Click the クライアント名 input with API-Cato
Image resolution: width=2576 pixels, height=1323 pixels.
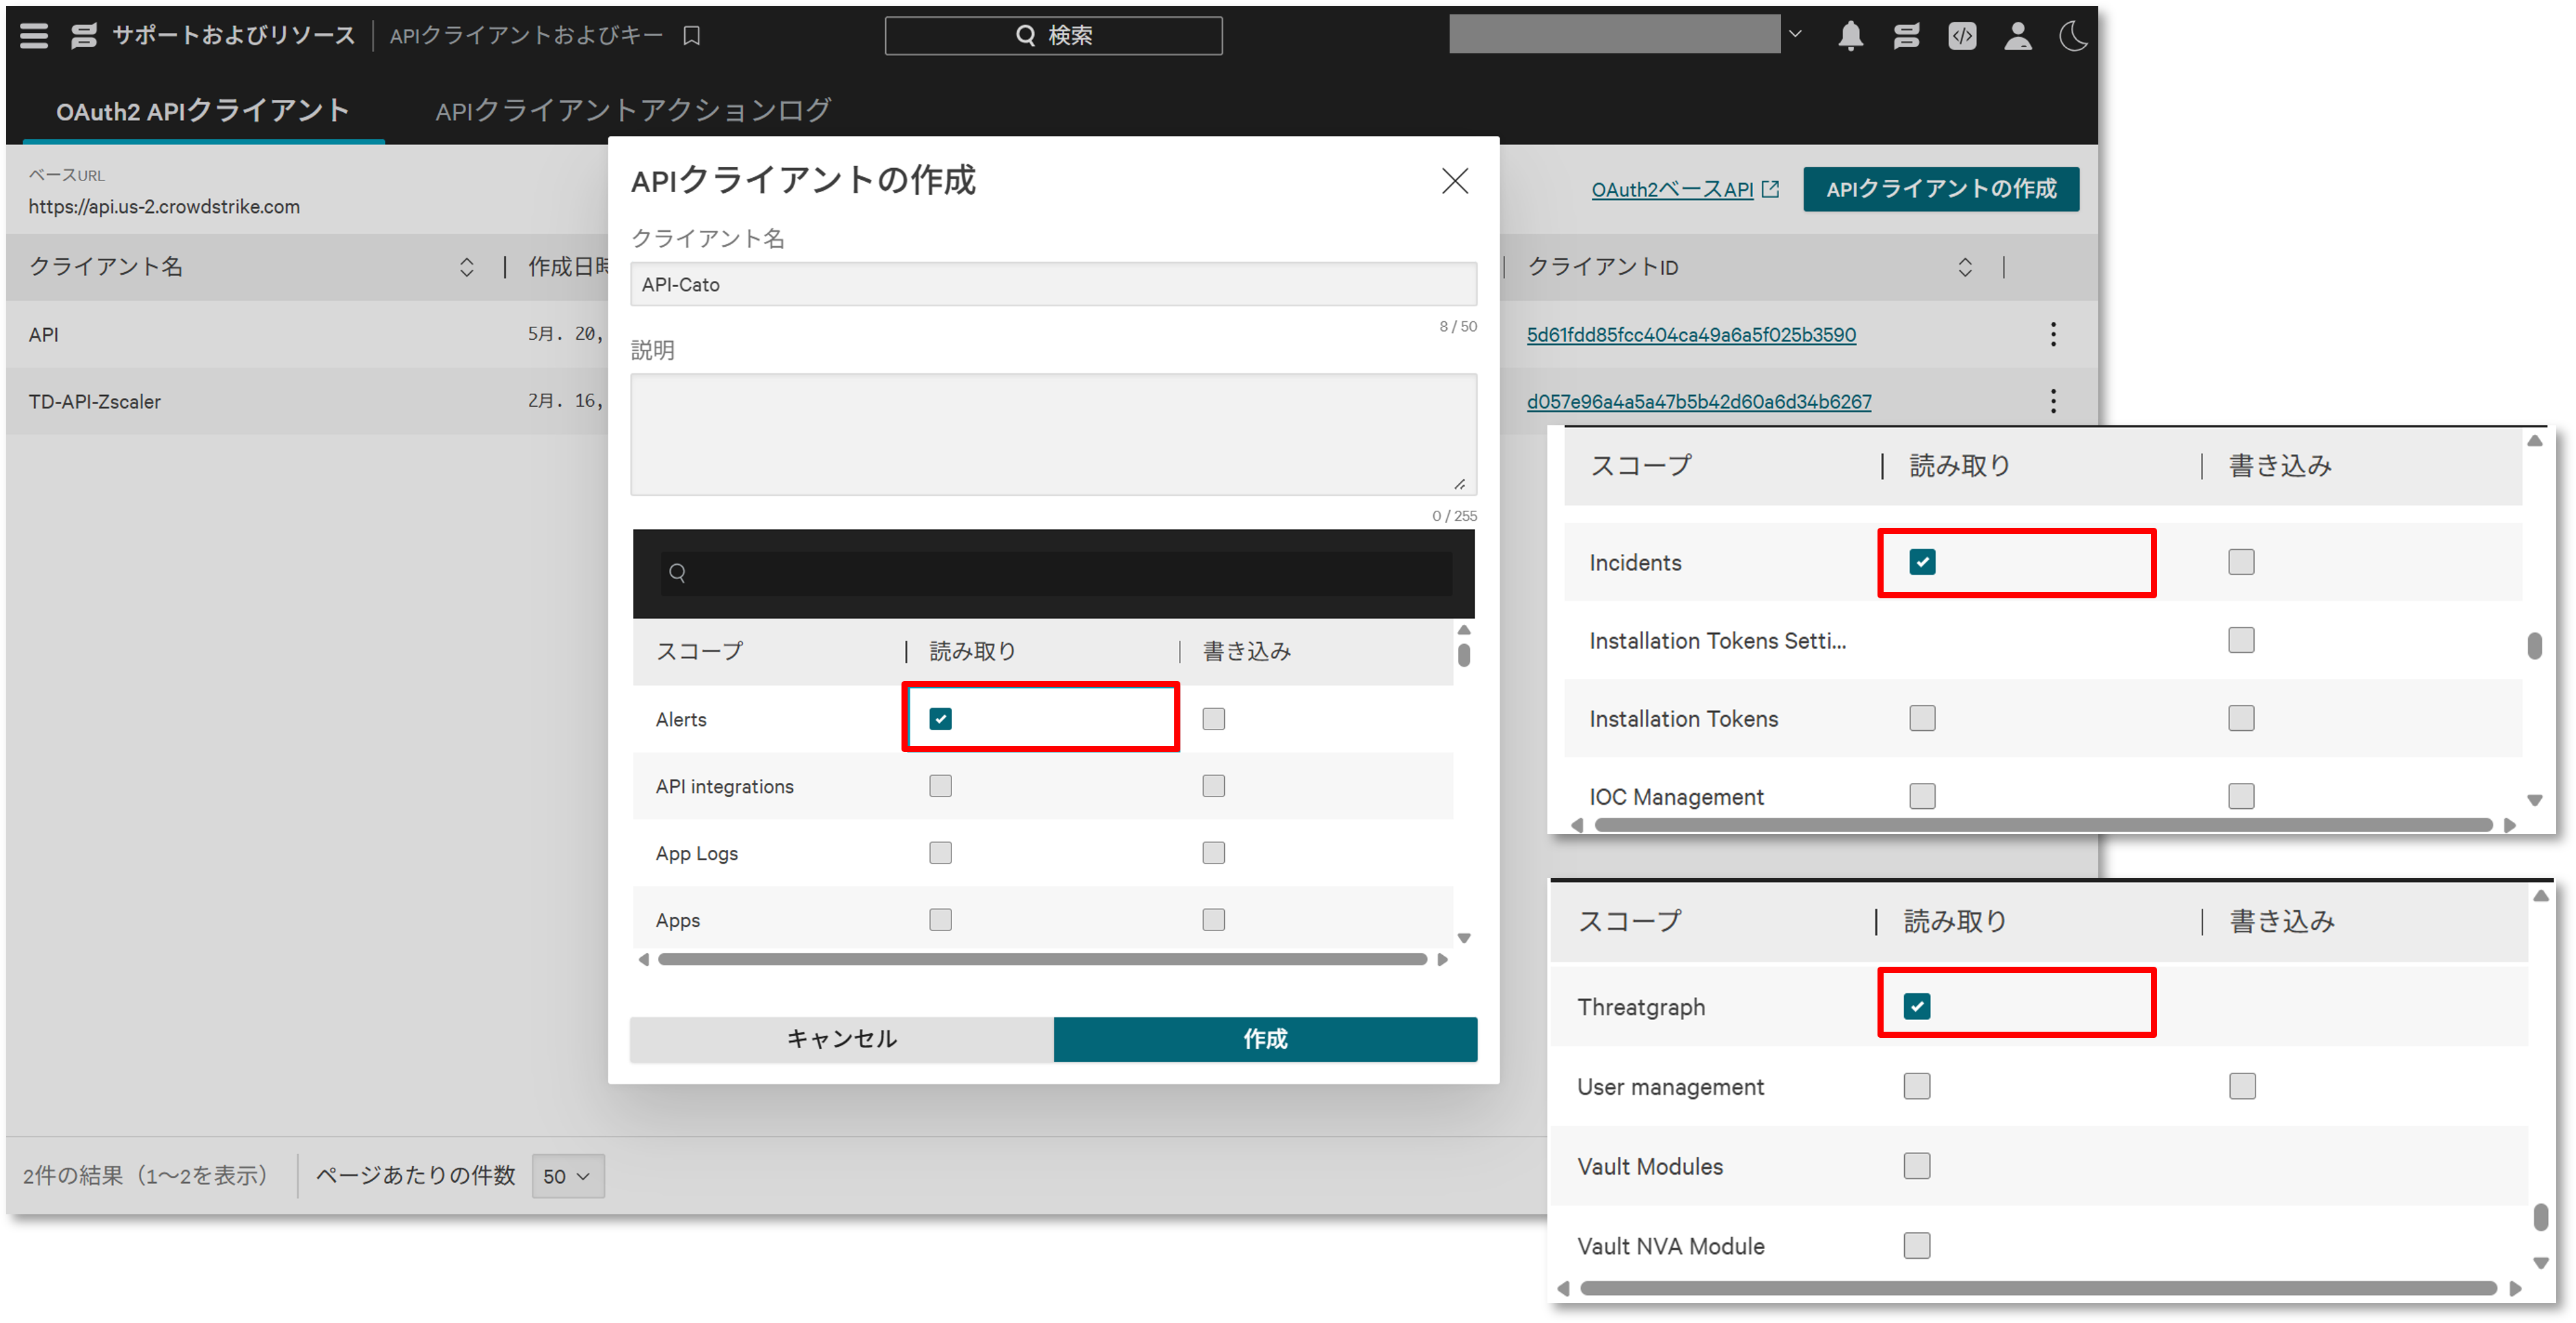tap(1053, 284)
